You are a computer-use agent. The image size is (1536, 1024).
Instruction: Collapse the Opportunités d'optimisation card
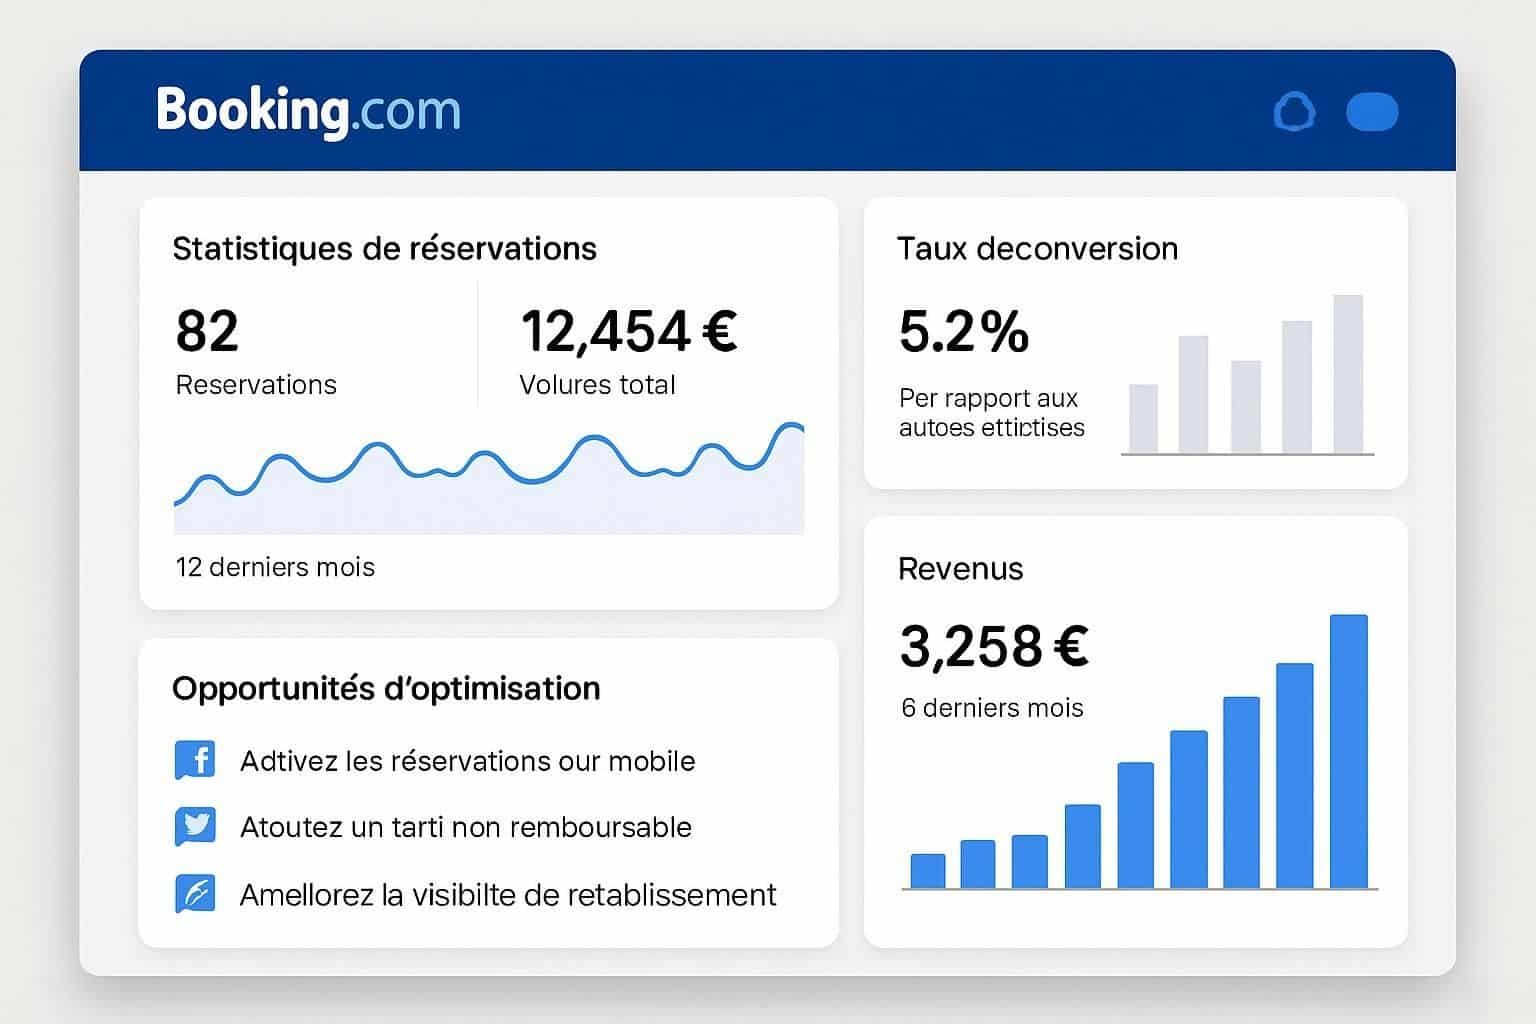(x=386, y=688)
